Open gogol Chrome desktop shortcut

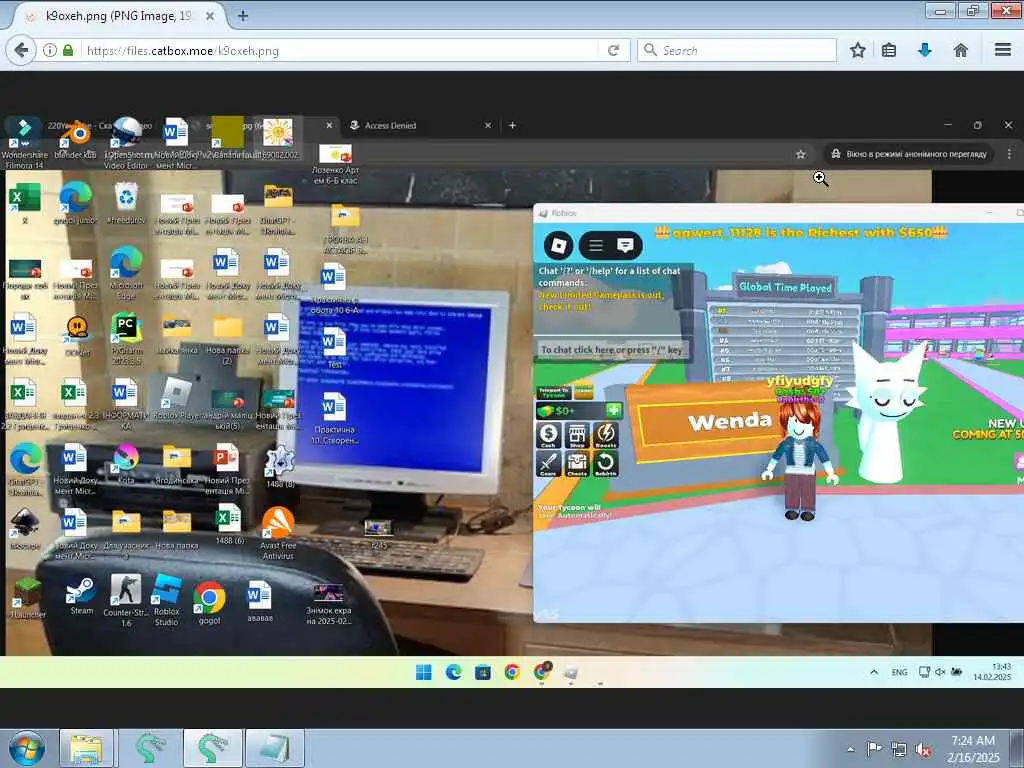click(210, 602)
